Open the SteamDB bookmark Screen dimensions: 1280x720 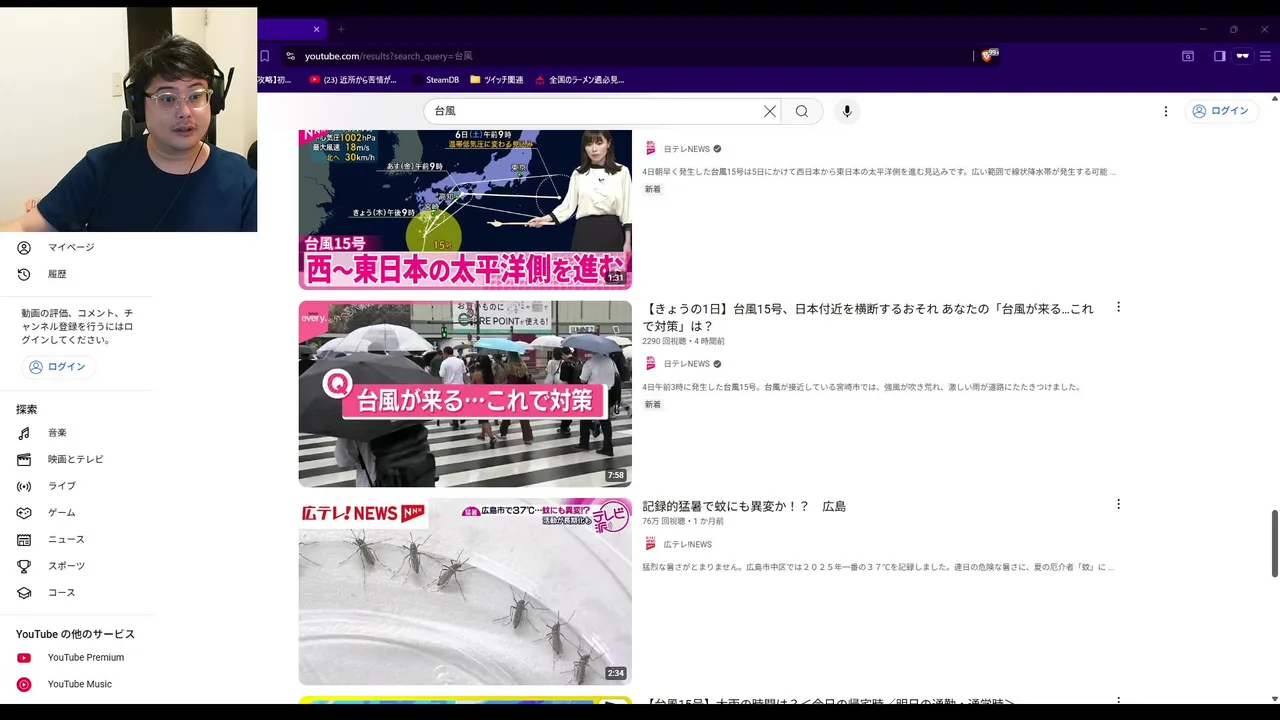(x=436, y=79)
